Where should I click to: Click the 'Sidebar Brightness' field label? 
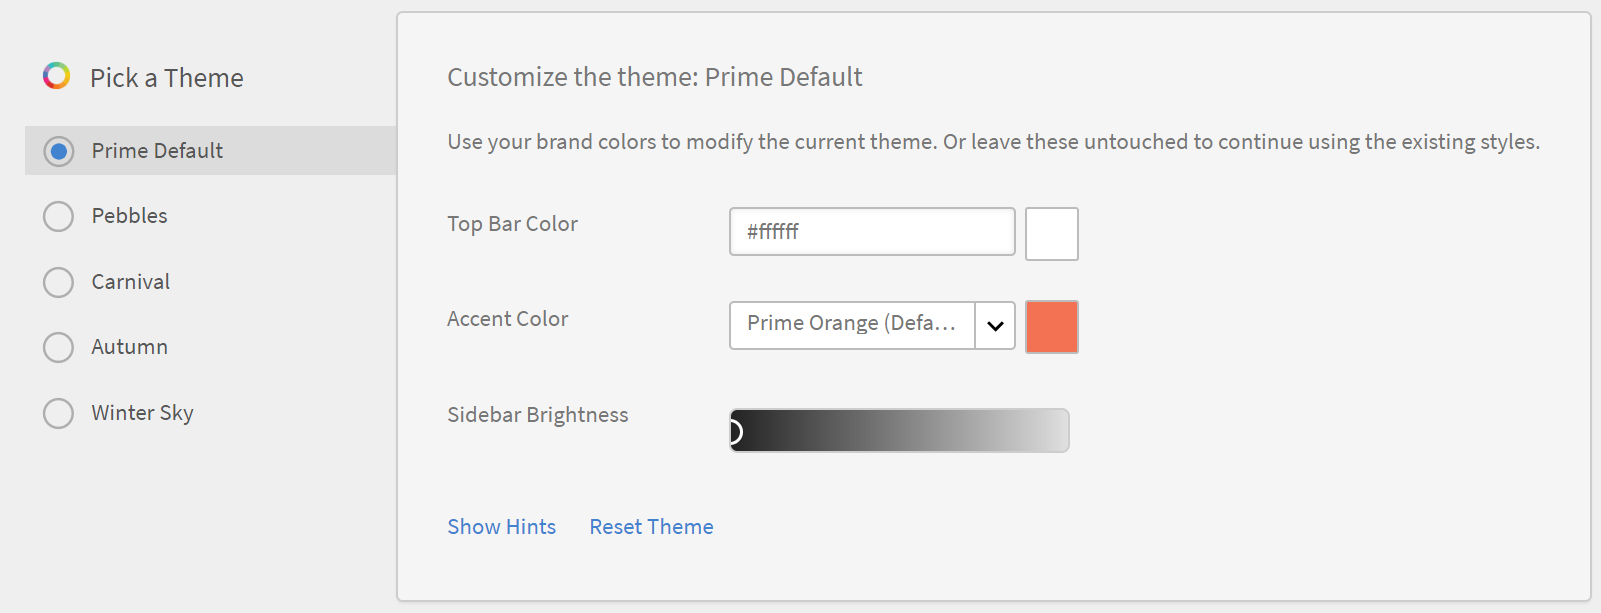point(538,415)
